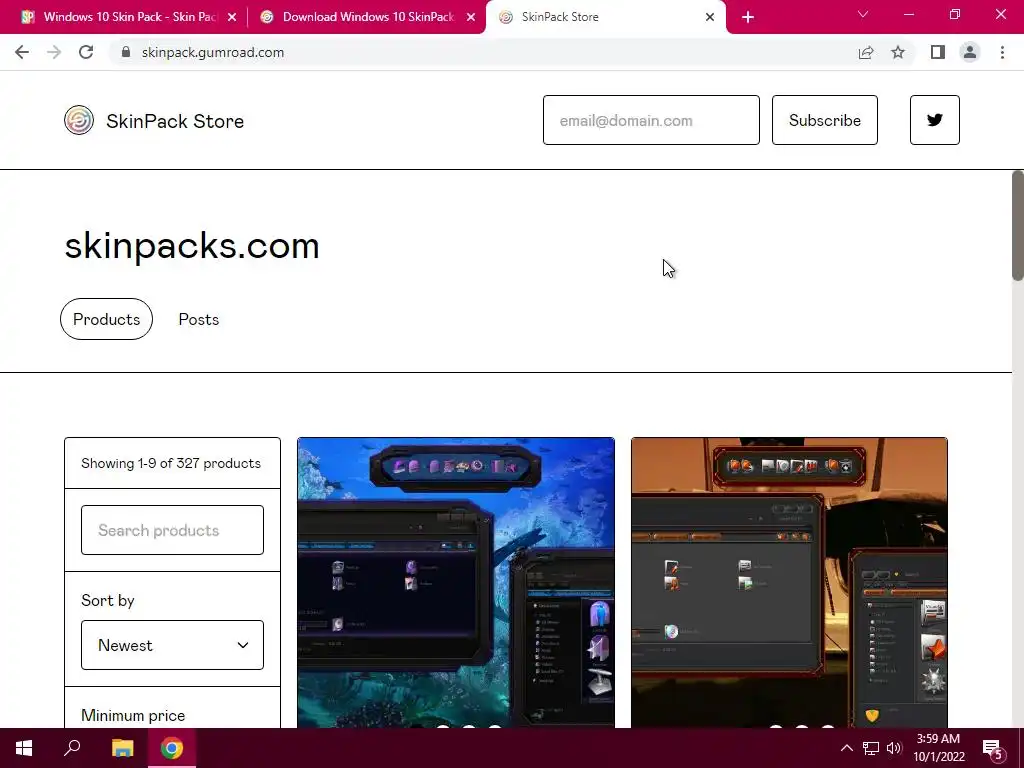Open a new tab with the plus icon

748,18
